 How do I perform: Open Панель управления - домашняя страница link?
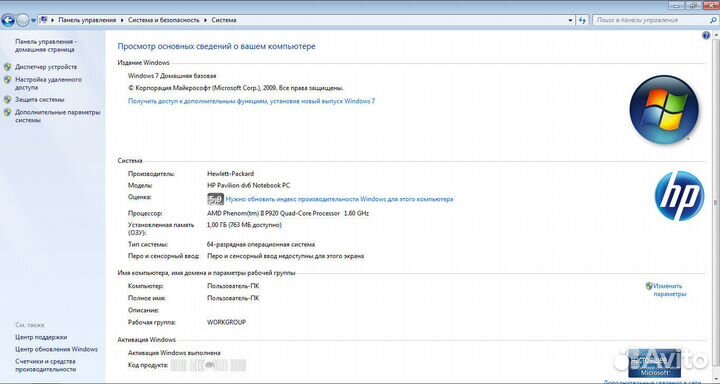pos(46,45)
